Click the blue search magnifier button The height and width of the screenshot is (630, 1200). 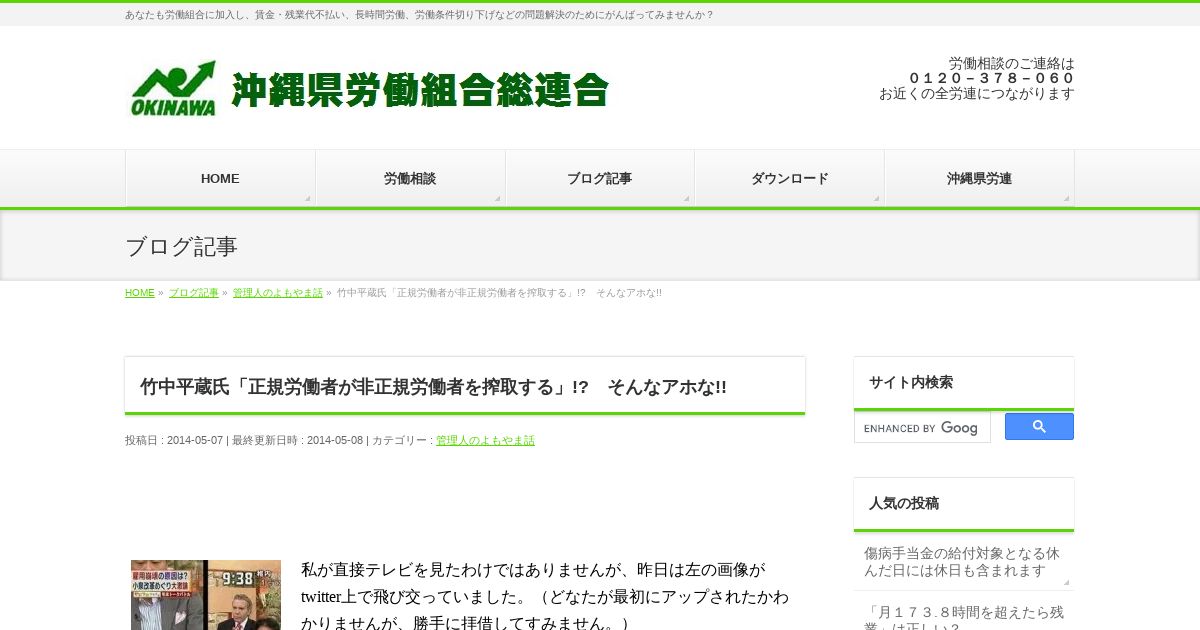1039,427
